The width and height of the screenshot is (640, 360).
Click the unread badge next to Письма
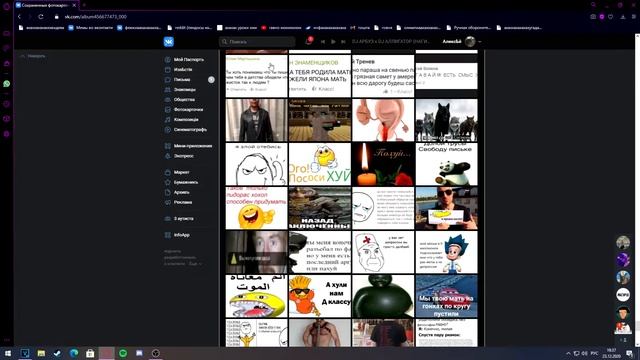(x=211, y=80)
